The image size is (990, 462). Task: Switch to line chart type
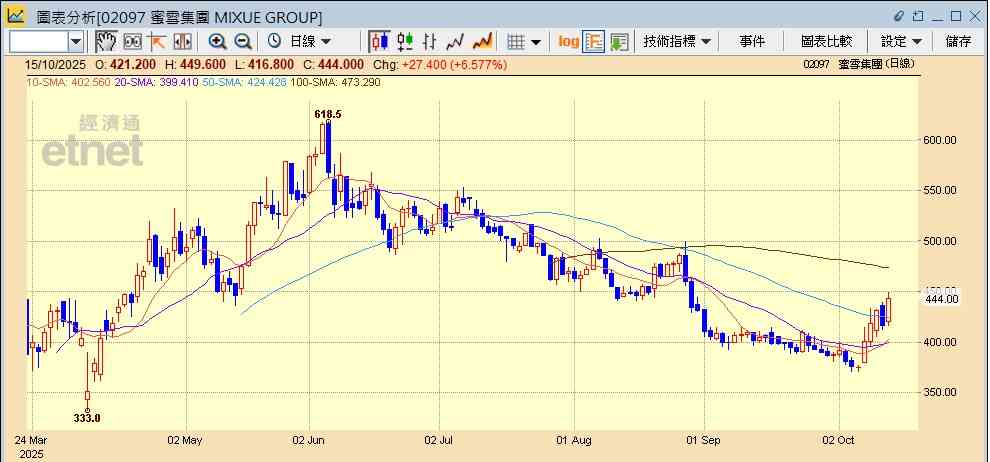coord(456,41)
